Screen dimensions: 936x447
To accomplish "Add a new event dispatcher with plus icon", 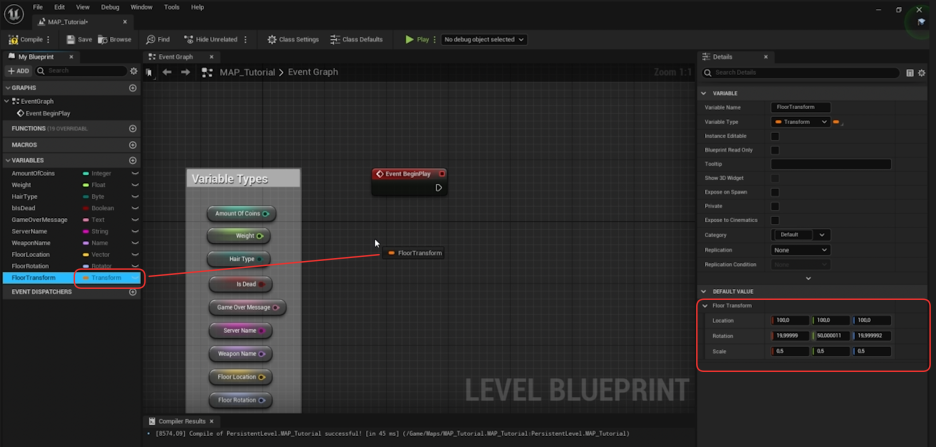I will [x=133, y=292].
